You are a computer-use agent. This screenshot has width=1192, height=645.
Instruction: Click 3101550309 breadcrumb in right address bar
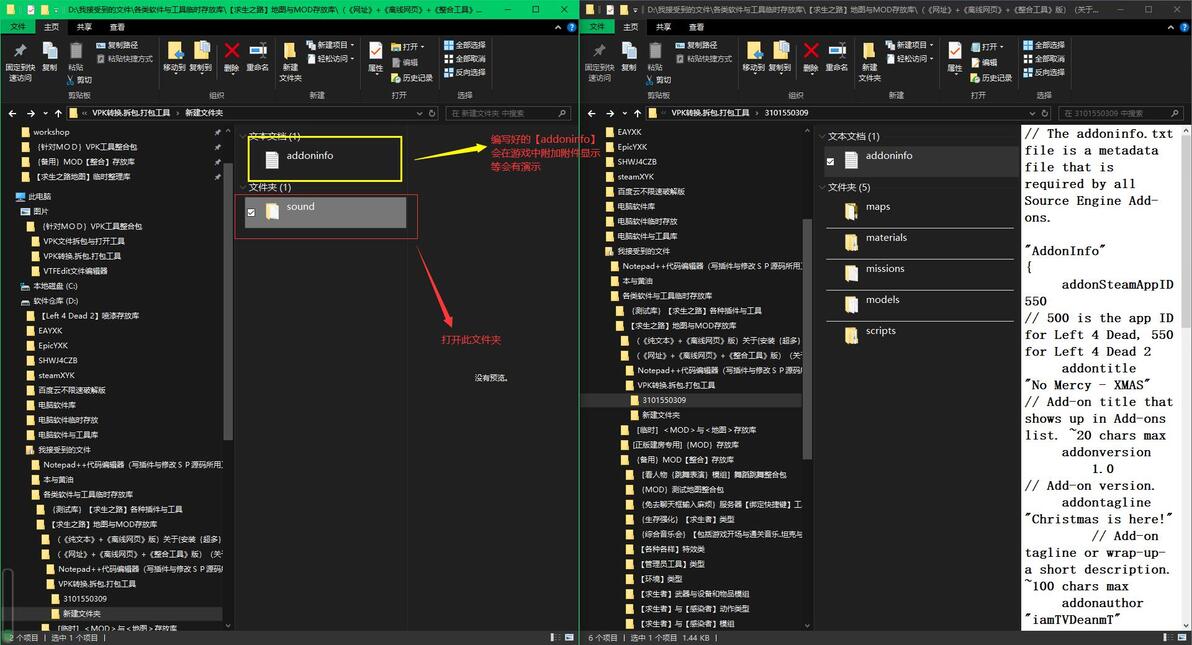tap(786, 113)
